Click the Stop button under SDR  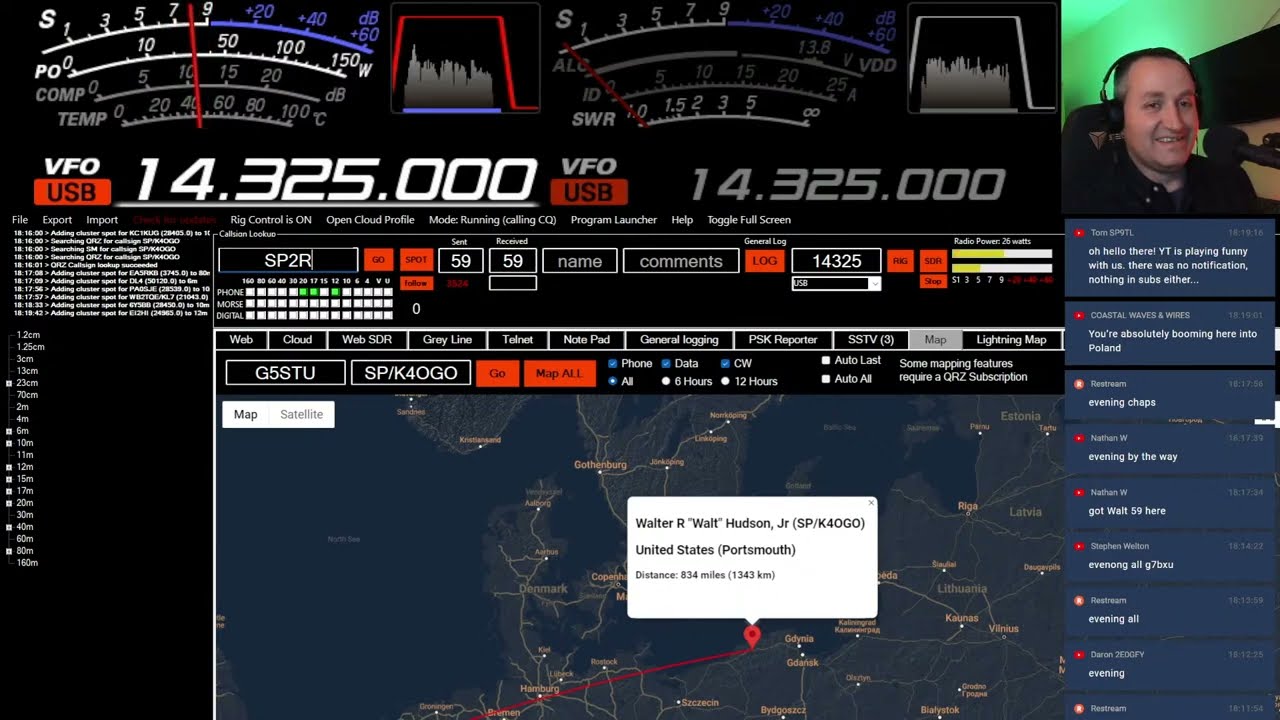[933, 282]
